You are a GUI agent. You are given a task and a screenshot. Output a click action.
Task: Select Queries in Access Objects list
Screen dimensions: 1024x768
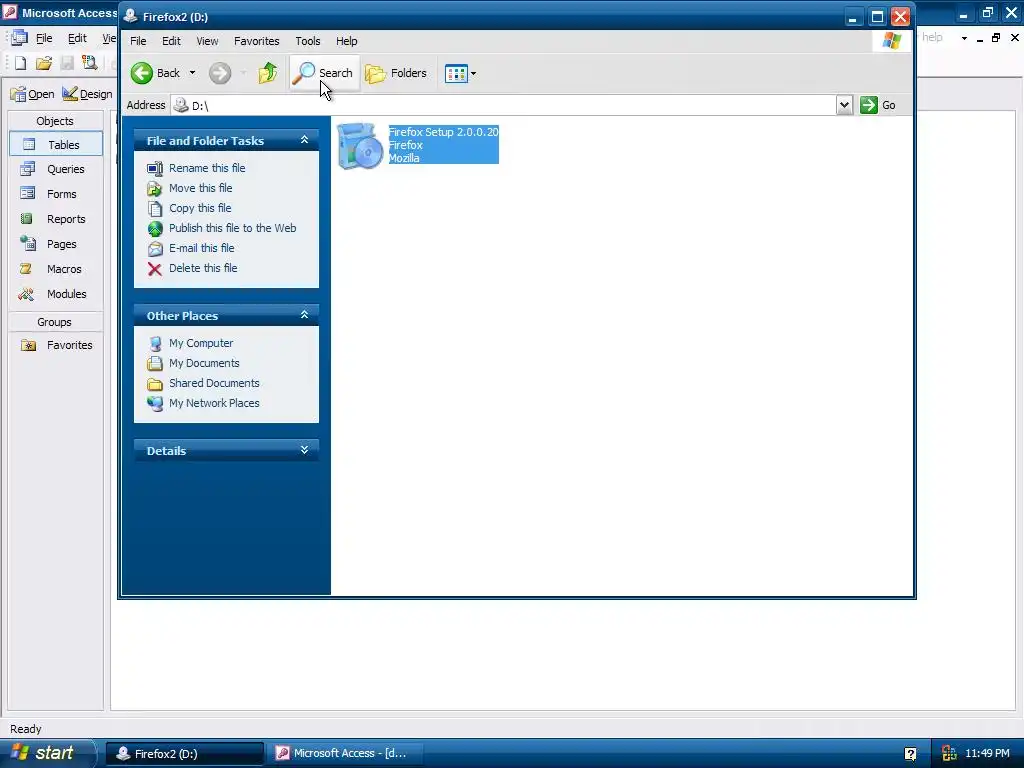click(56, 169)
